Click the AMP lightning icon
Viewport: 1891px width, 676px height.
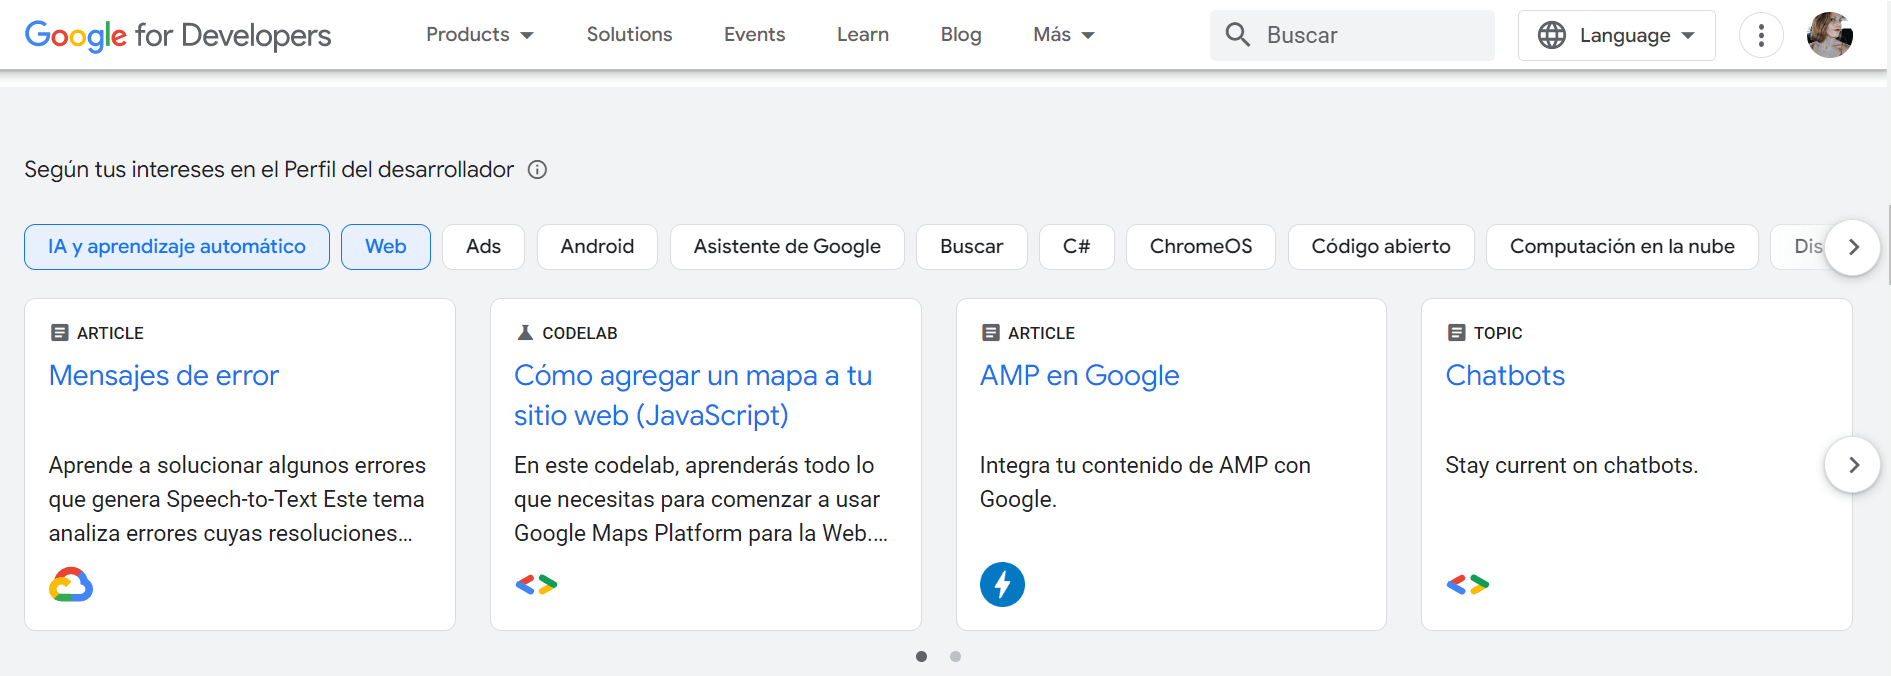click(x=1002, y=584)
